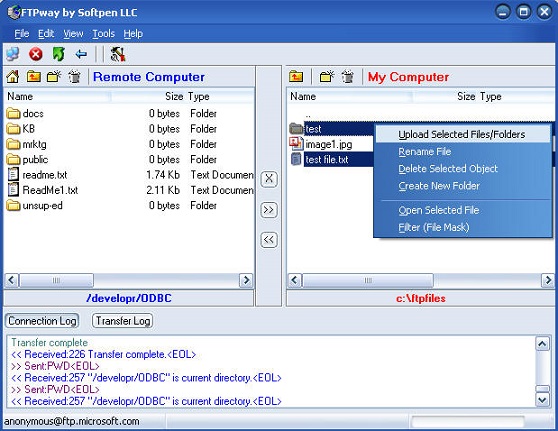This screenshot has height=431, width=558.
Task: Choose Open Selected File
Action: (x=463, y=210)
